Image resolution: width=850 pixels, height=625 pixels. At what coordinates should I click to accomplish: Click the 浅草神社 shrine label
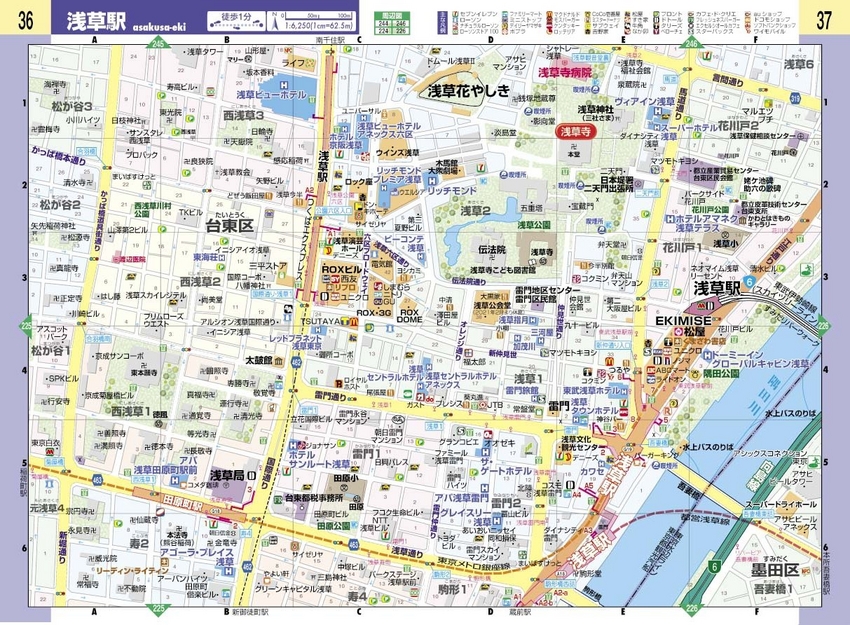595,109
